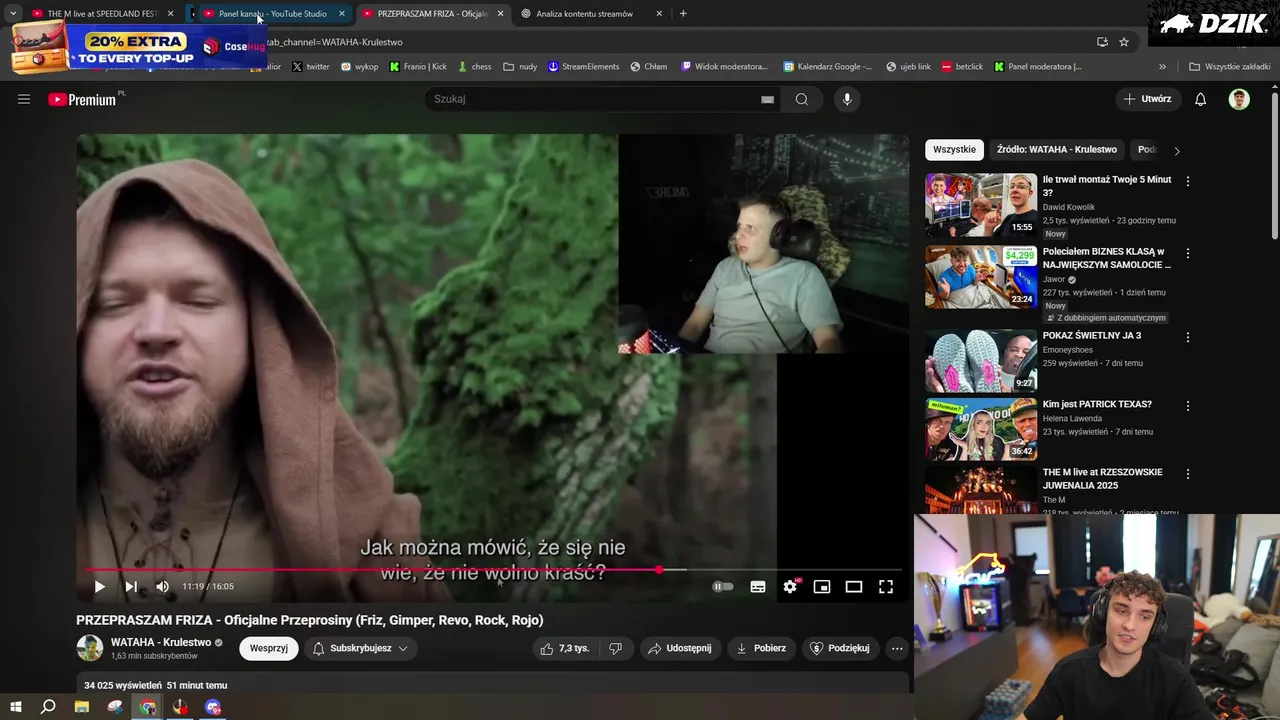Switch to miniplayer mode
This screenshot has width=1280, height=720.
pos(822,587)
